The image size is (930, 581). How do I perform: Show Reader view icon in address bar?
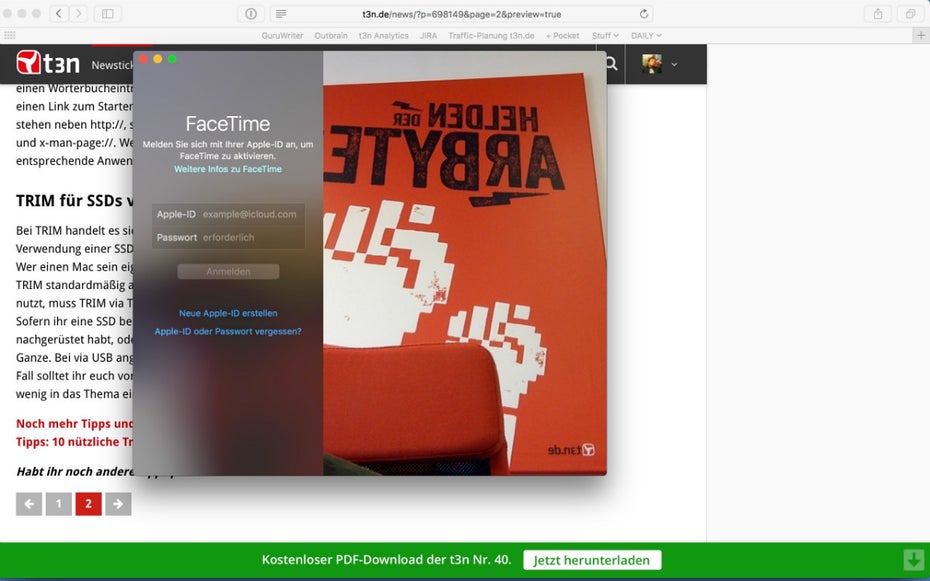281,14
